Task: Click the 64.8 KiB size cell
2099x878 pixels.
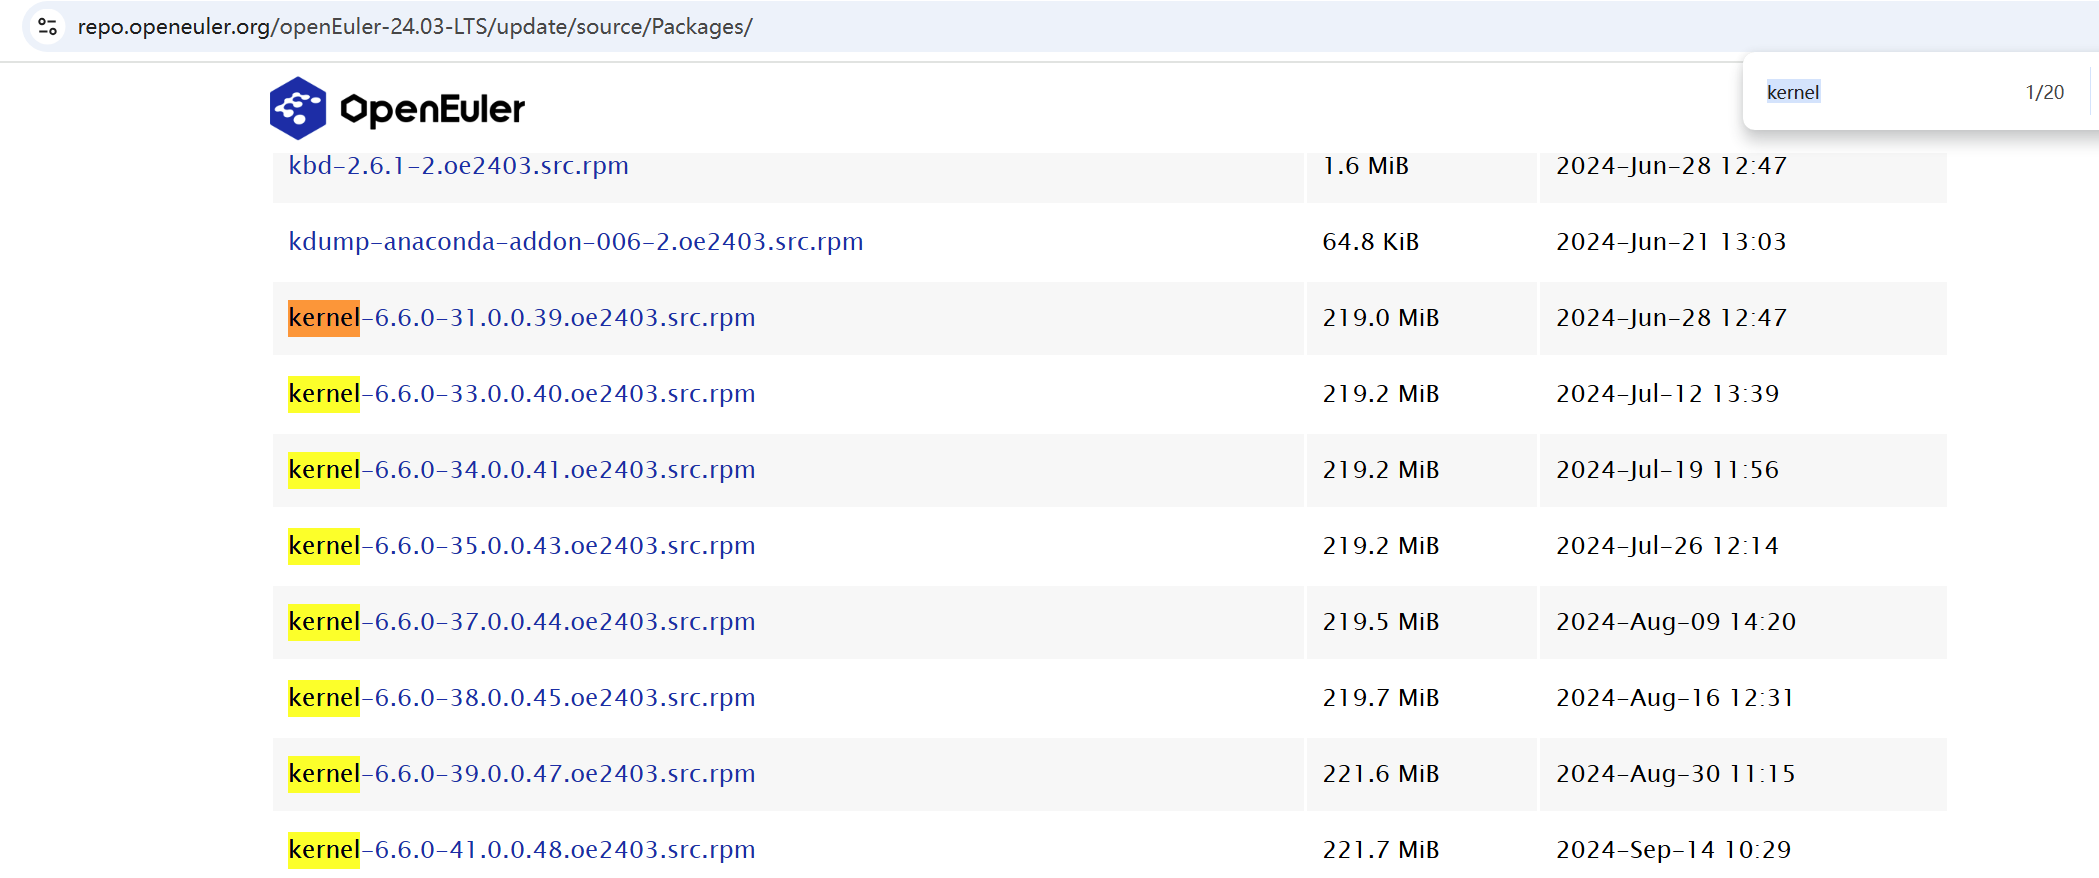Action: pos(1370,242)
